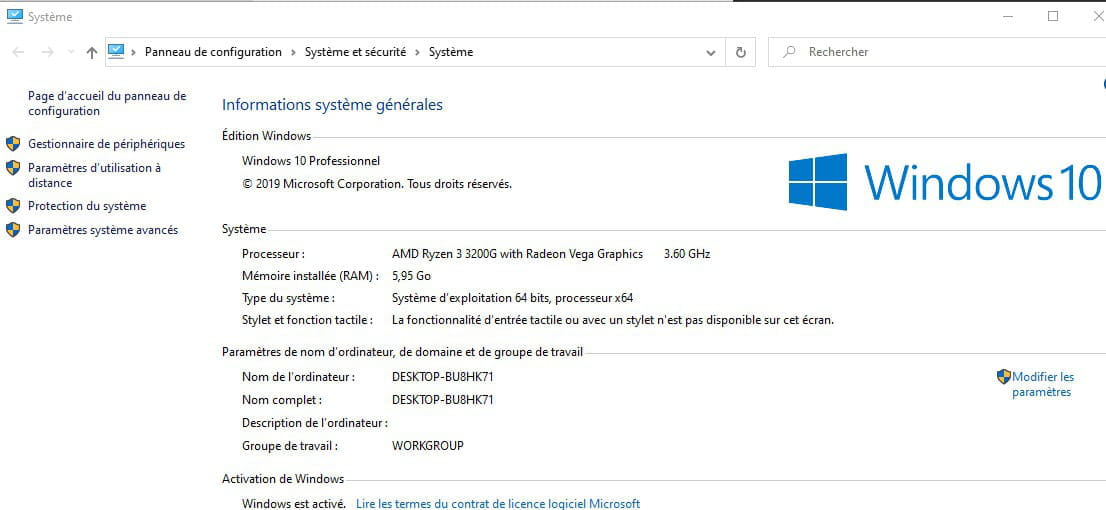Click the Windows 10 logo

click(x=944, y=182)
